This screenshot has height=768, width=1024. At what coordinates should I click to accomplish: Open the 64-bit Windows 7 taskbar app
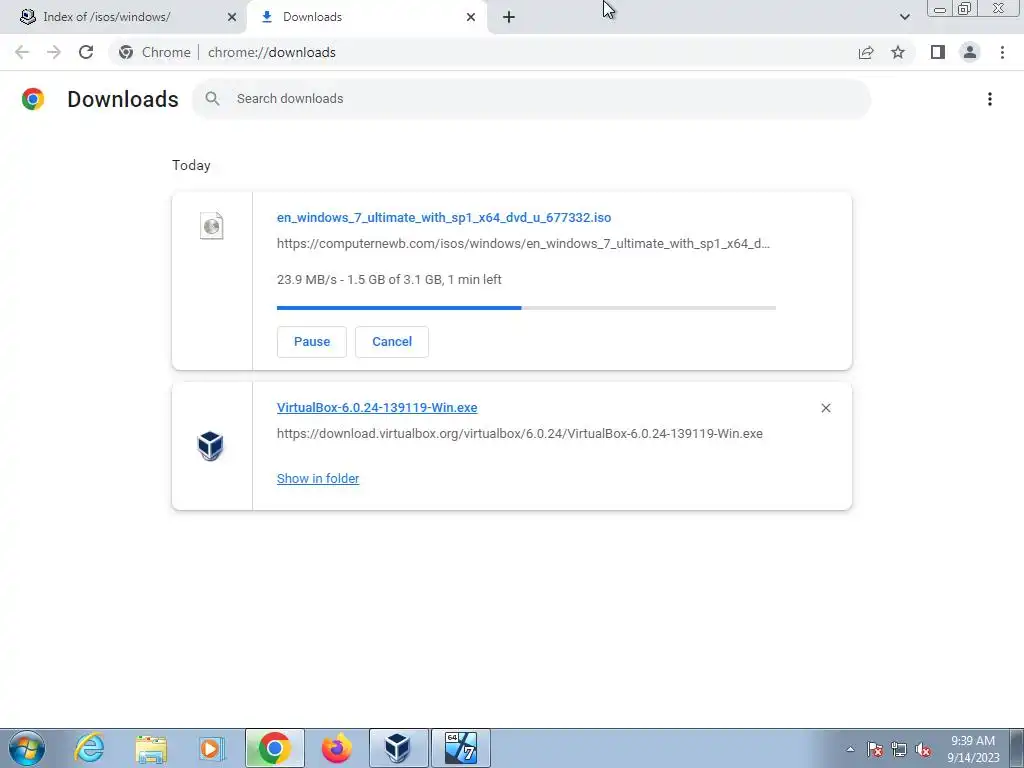tap(460, 748)
